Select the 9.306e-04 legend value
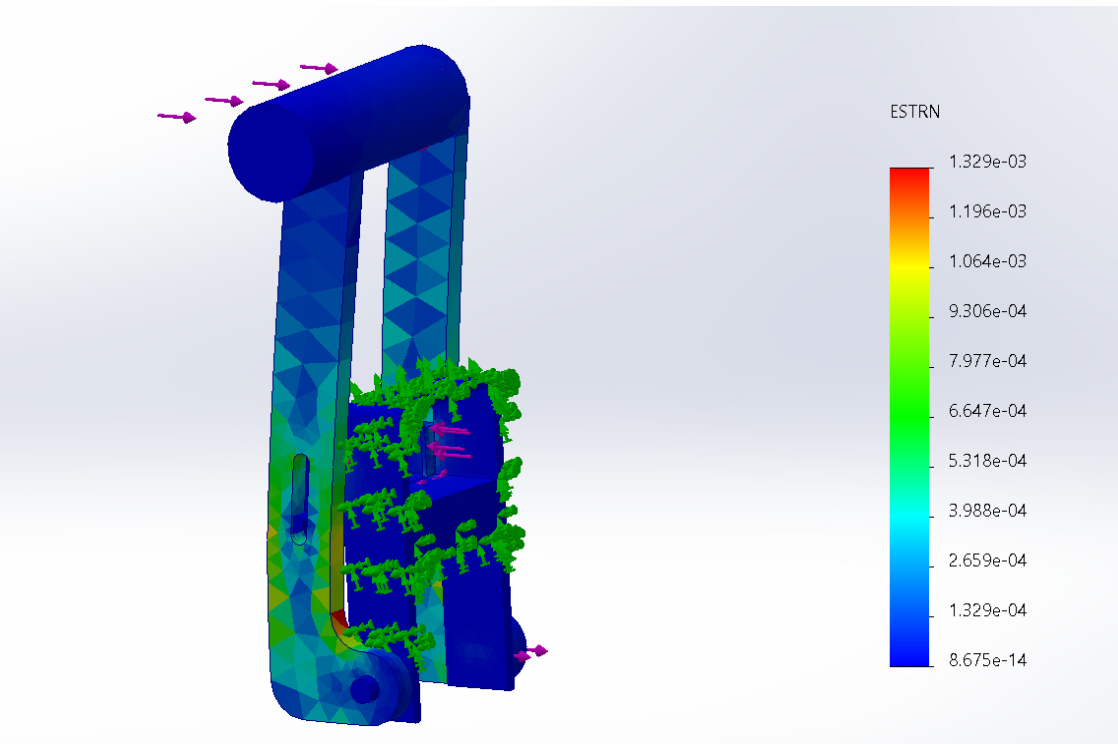This screenshot has width=1118, height=744. [988, 312]
